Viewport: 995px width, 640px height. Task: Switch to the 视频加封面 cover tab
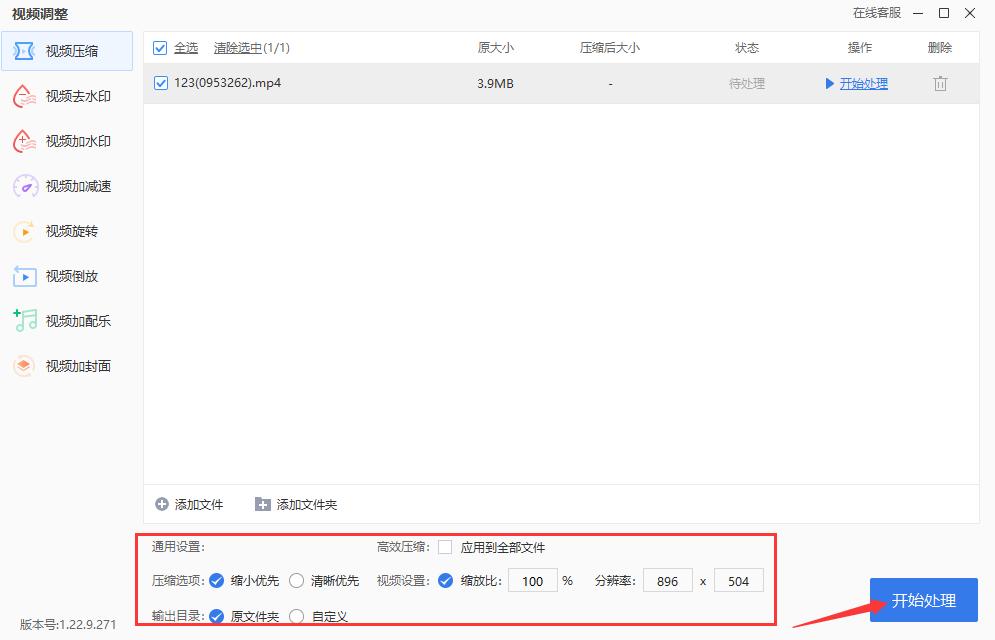pyautogui.click(x=66, y=366)
